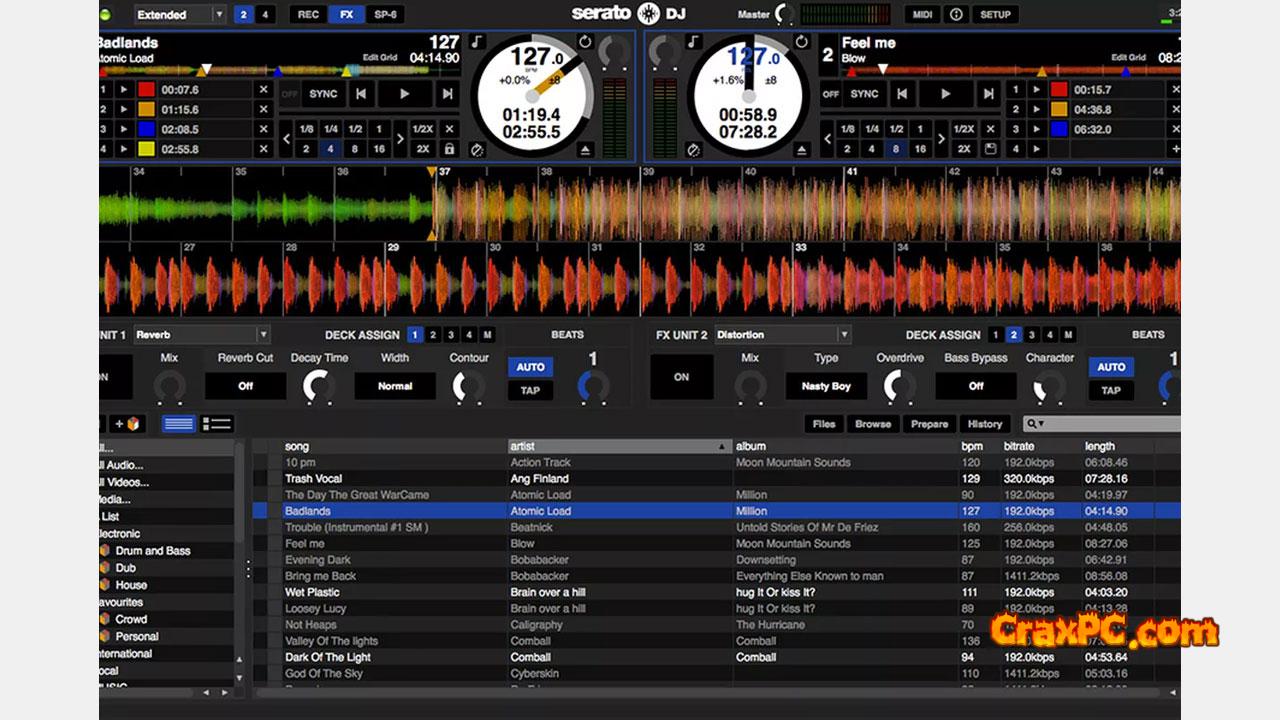Click the loop lock padlock icon

450,149
